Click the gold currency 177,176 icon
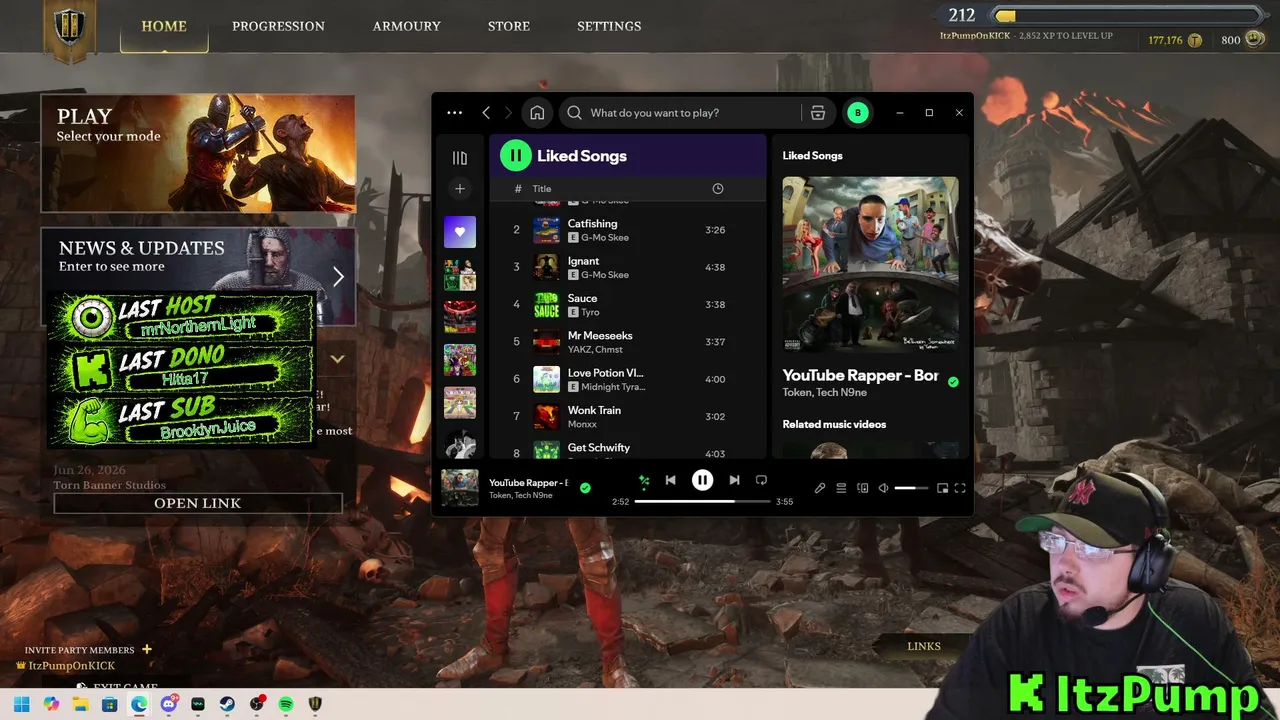Image resolution: width=1280 pixels, height=720 pixels. click(x=1195, y=40)
